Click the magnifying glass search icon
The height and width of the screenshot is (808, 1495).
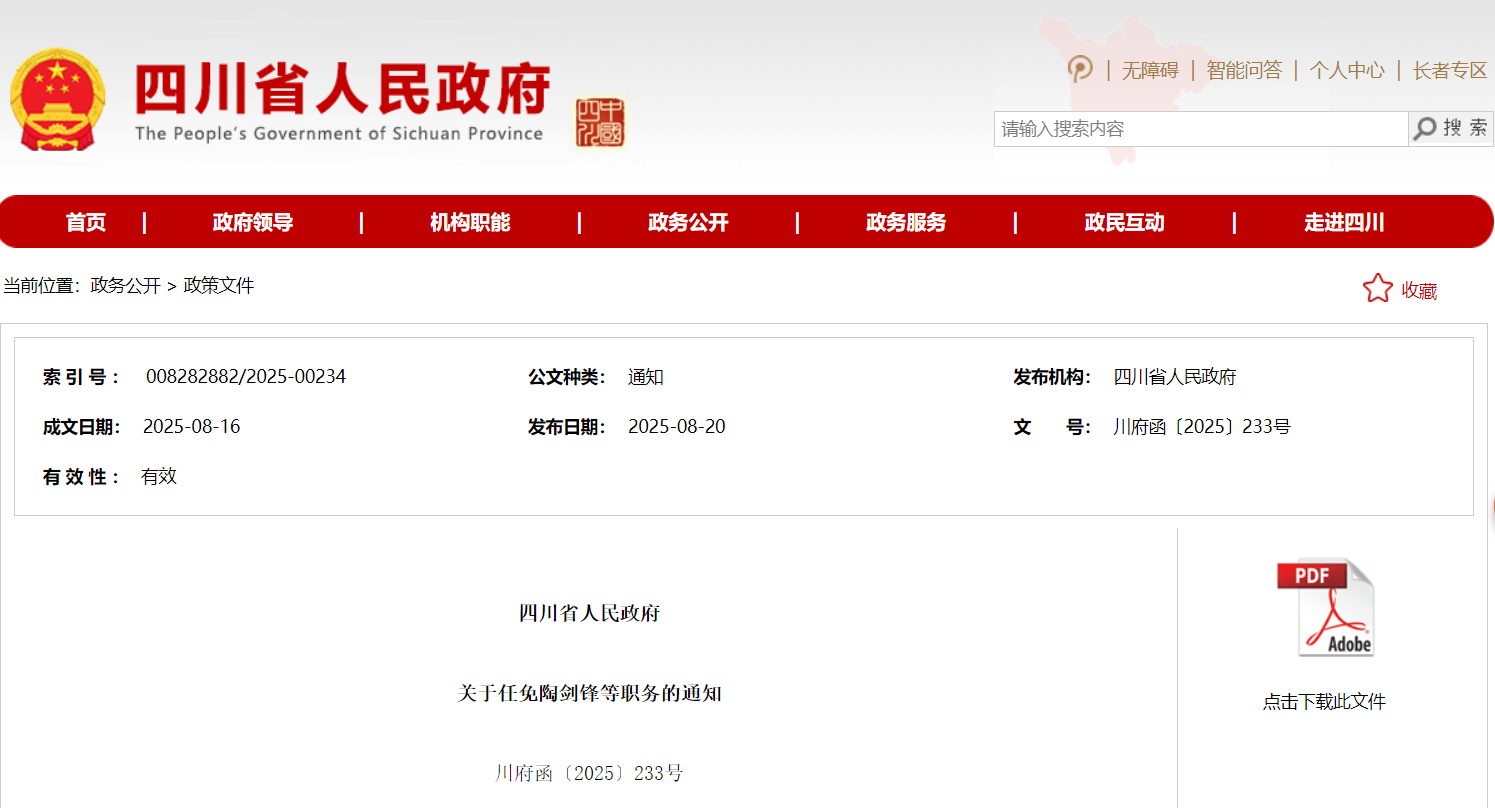(x=1425, y=128)
